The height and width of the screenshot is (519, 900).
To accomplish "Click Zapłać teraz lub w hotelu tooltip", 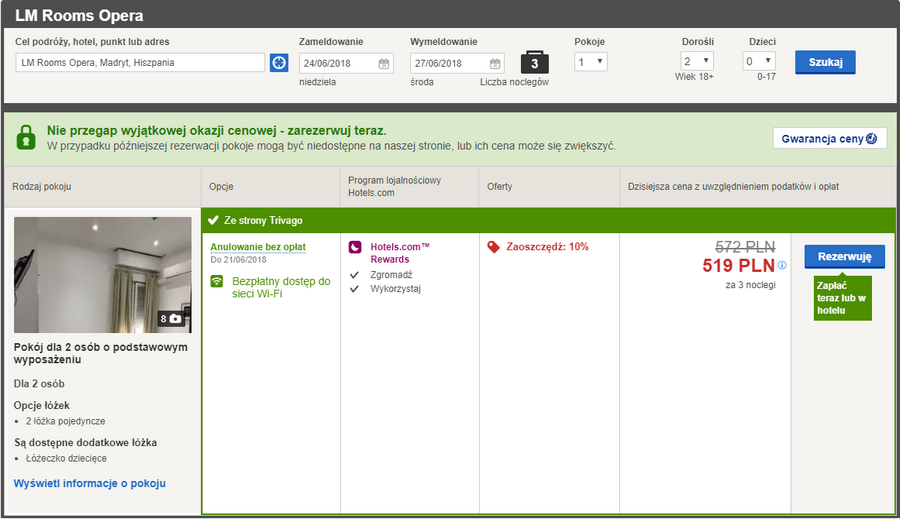I will tap(842, 298).
